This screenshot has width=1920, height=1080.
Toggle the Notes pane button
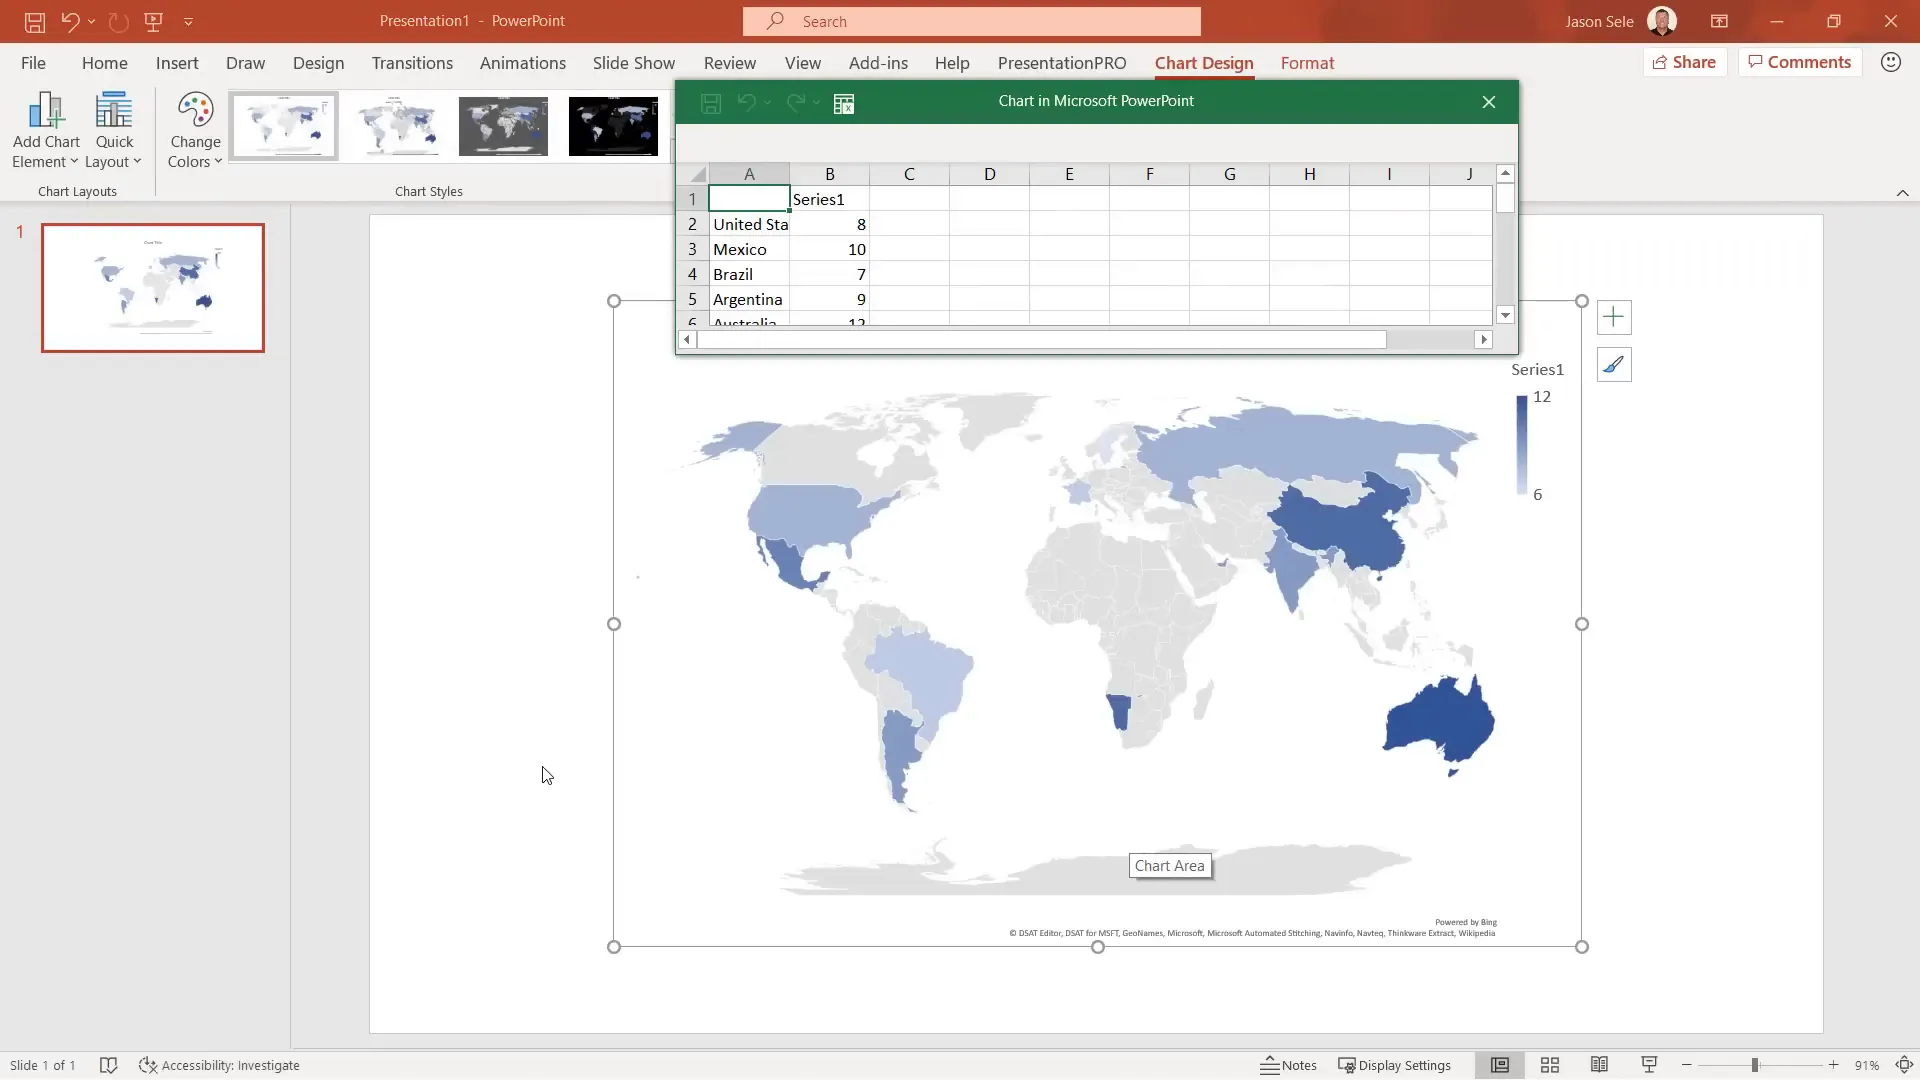click(1288, 1065)
